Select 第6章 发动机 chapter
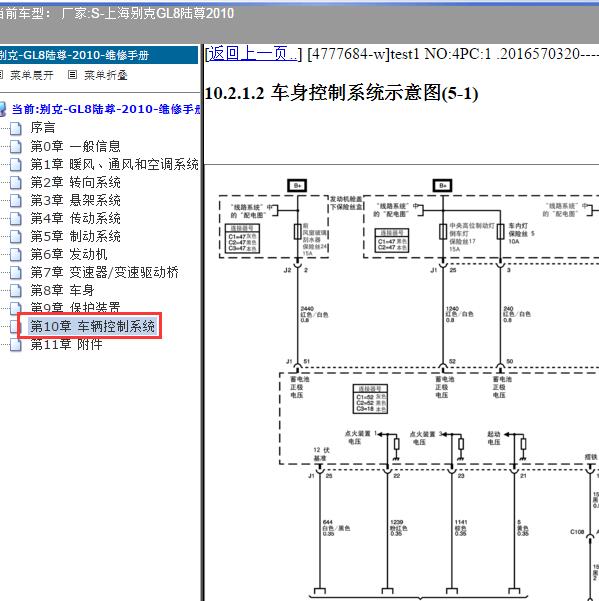The image size is (599, 601). coord(69,254)
